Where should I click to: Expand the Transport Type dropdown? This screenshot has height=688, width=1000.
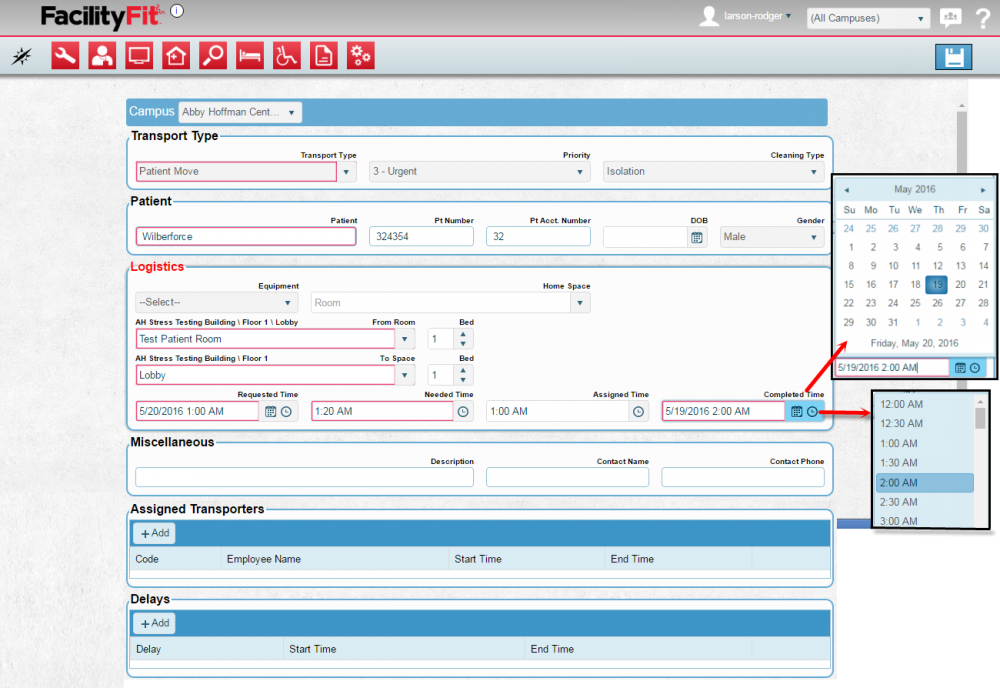tap(346, 172)
